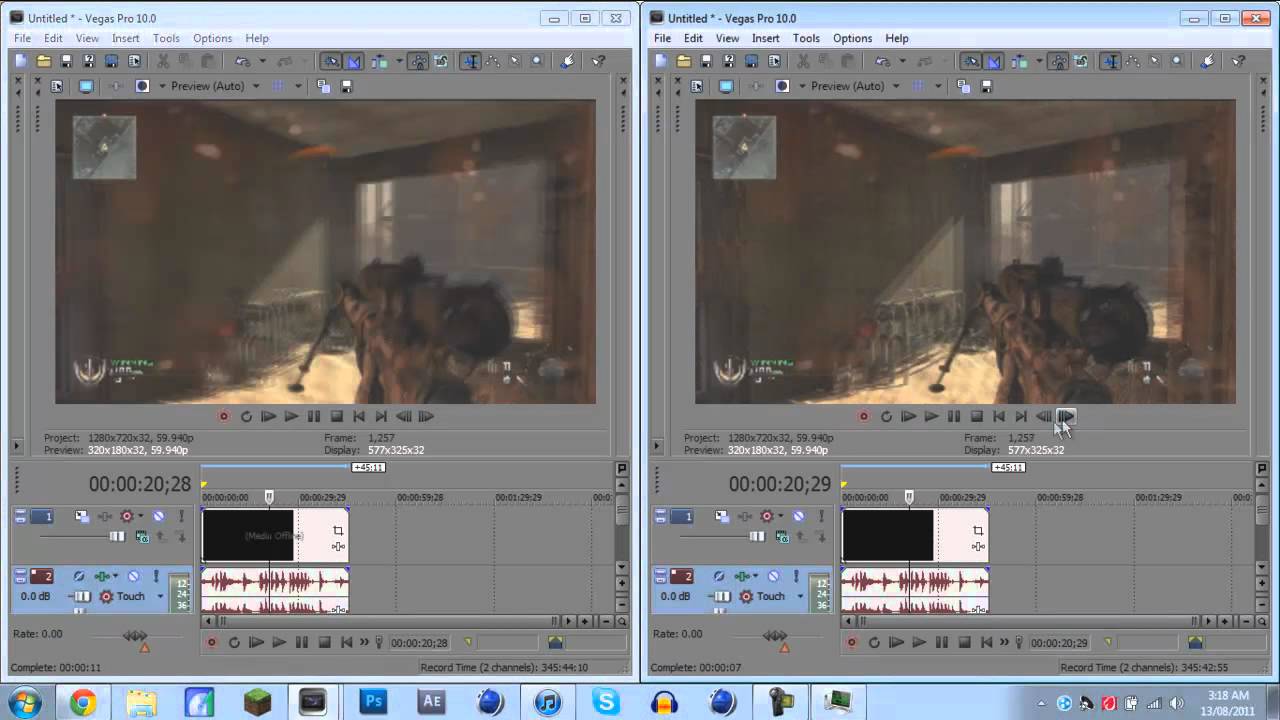
Task: Click previous frame button in left preview
Action: 404,416
